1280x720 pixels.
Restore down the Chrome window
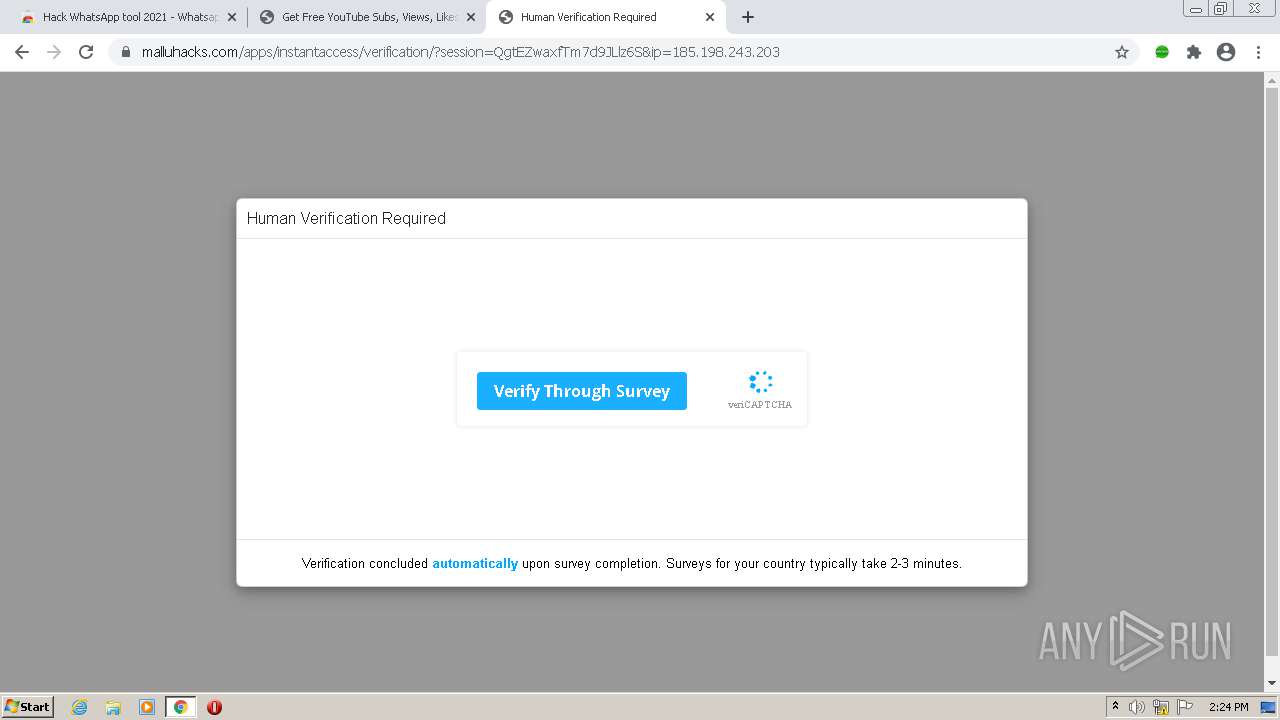[x=1221, y=9]
